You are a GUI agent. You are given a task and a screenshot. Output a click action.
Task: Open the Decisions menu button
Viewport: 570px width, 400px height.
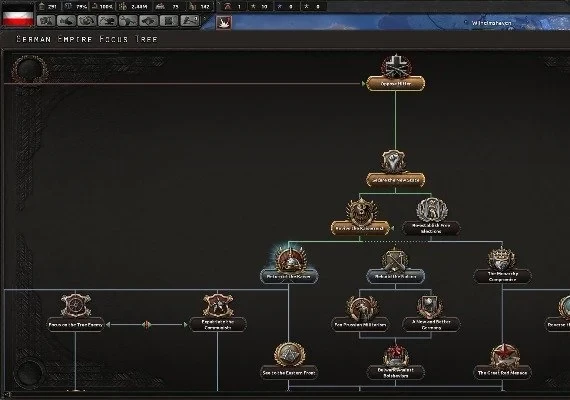pyautogui.click(x=46, y=20)
